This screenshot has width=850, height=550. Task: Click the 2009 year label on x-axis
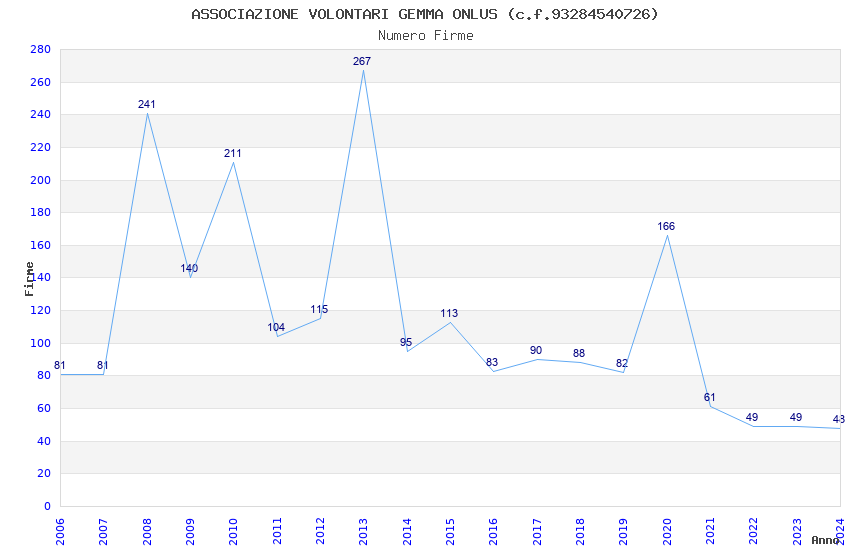190,532
